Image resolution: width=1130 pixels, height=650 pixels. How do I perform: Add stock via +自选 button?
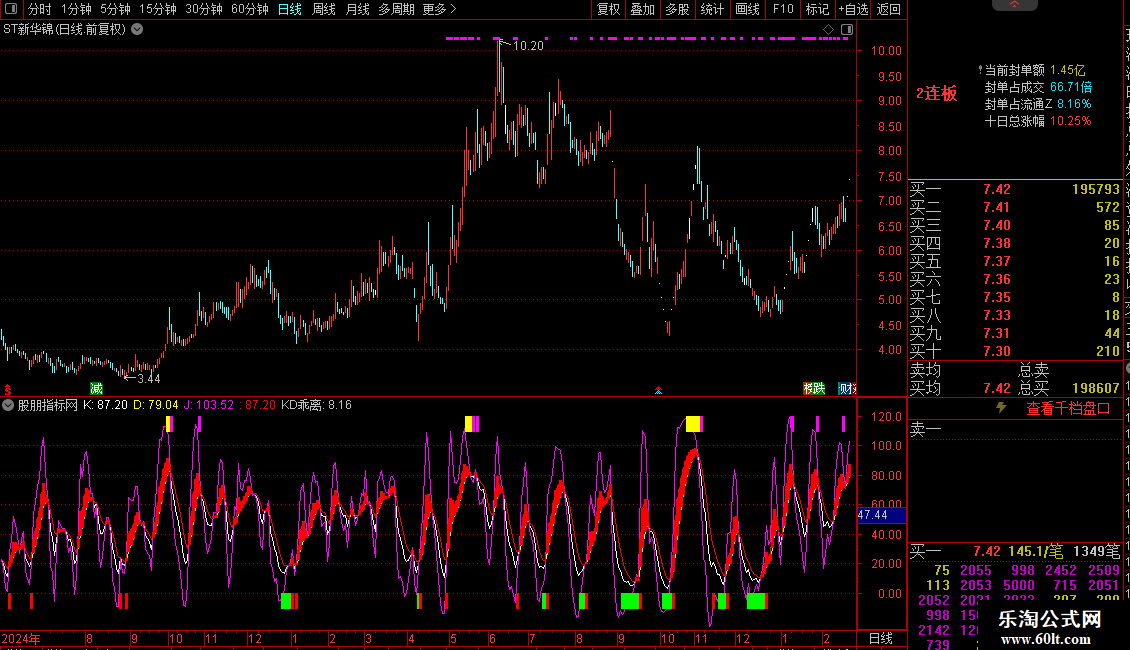click(x=853, y=9)
